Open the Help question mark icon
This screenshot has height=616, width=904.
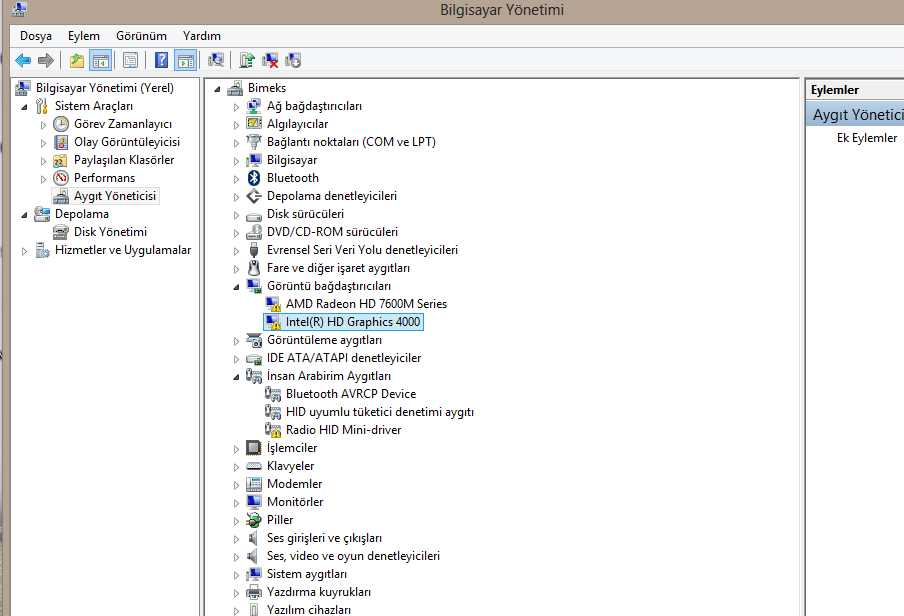pos(161,60)
